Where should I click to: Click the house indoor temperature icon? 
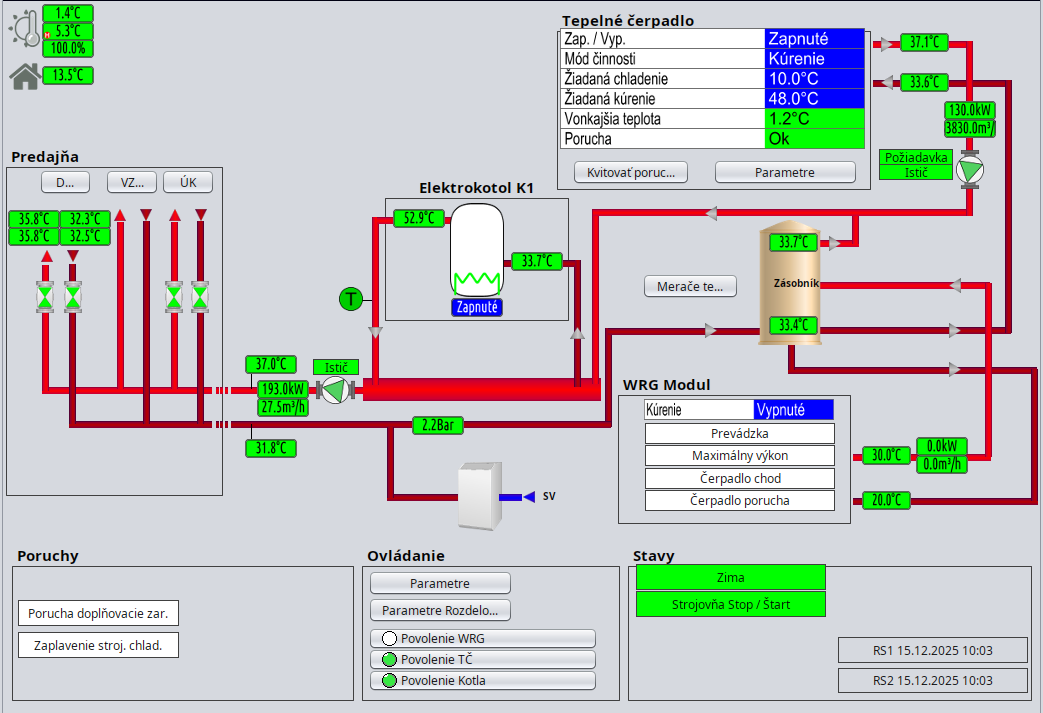[24, 75]
